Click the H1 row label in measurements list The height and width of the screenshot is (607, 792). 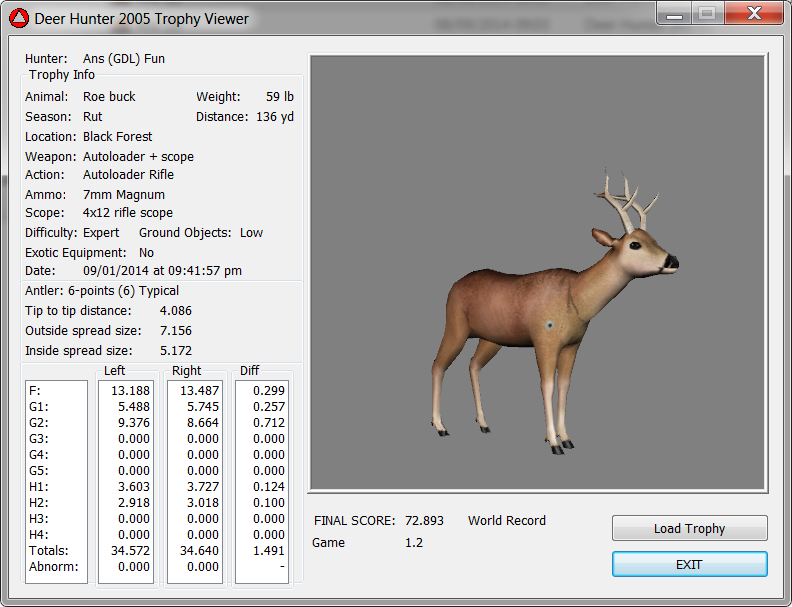40,486
